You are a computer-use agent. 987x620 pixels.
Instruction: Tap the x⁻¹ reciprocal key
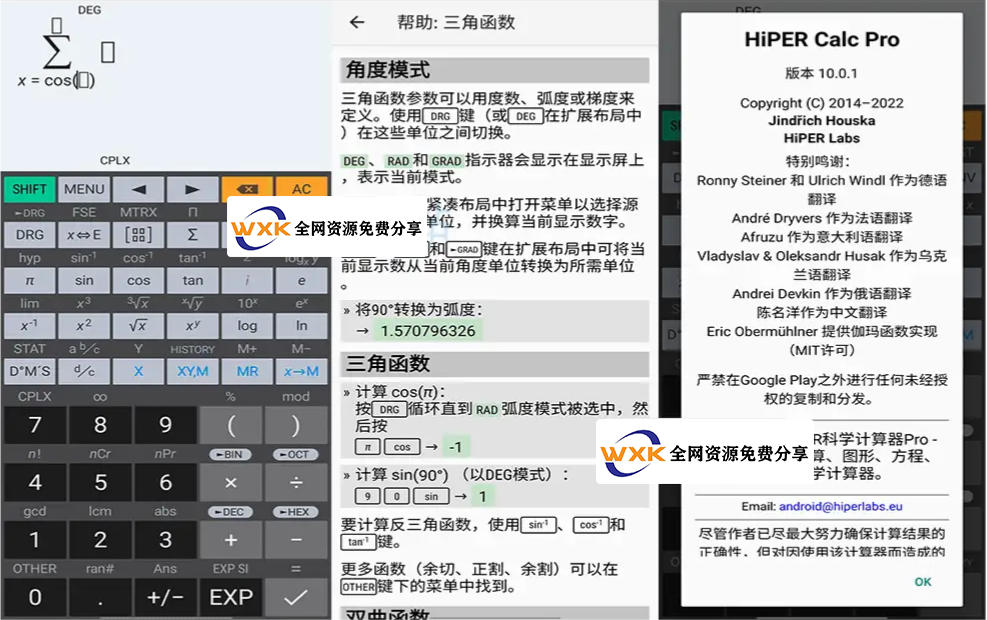(30, 325)
